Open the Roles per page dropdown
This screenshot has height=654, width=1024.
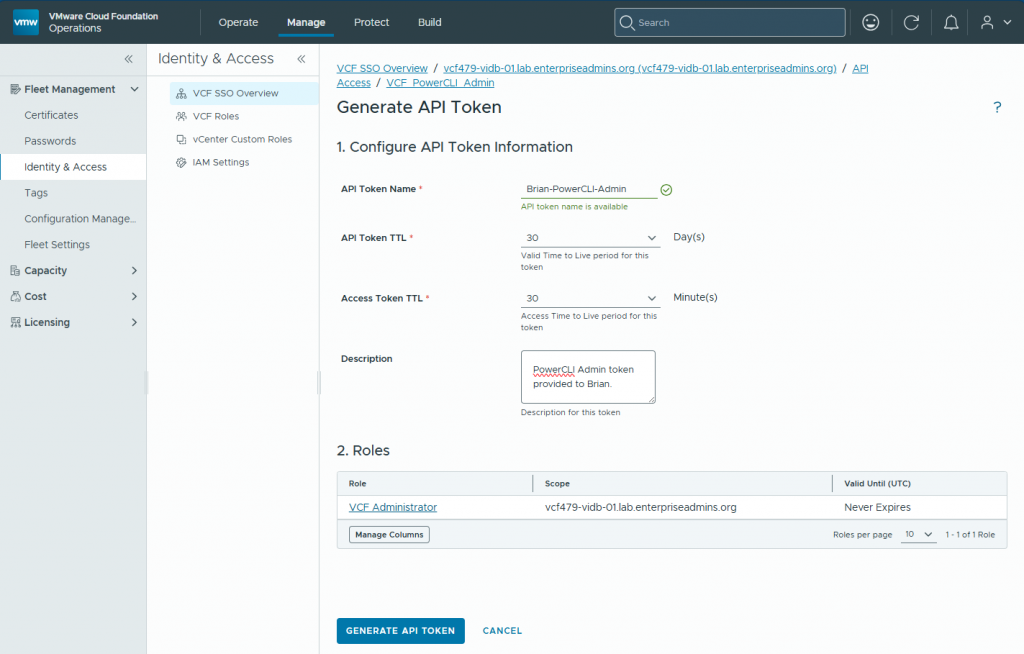pos(918,534)
